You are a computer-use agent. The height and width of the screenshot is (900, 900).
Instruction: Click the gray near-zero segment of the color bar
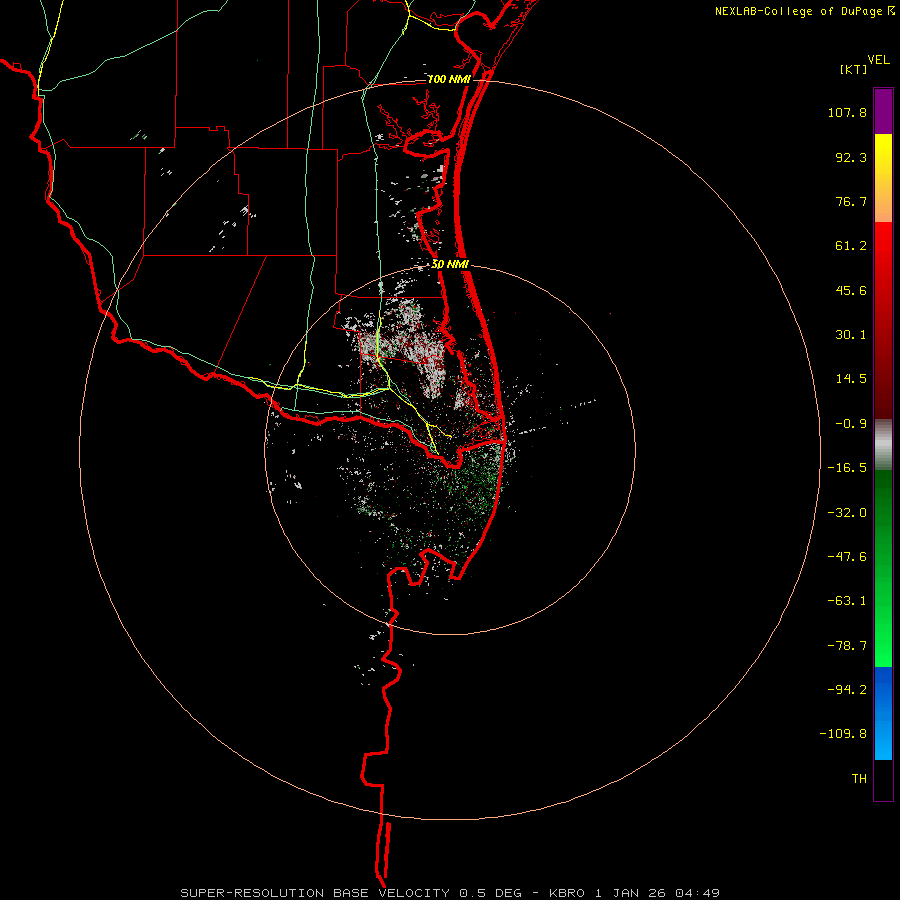(x=883, y=445)
